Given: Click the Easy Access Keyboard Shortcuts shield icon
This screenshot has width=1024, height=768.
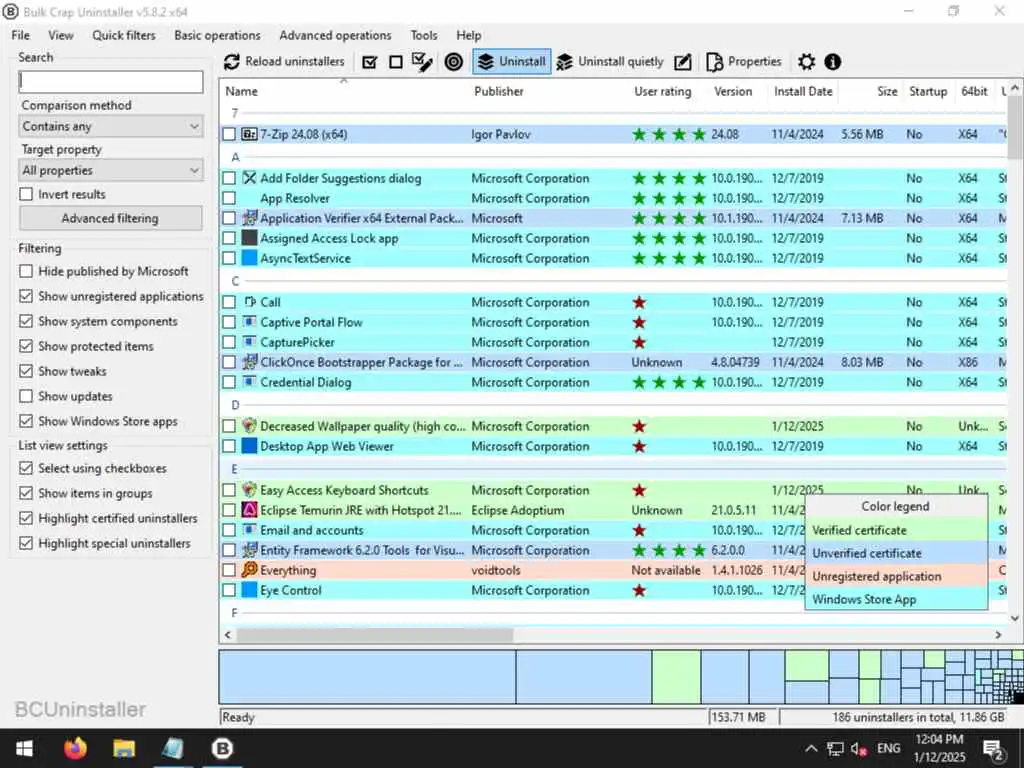Looking at the screenshot, I should click(x=249, y=490).
